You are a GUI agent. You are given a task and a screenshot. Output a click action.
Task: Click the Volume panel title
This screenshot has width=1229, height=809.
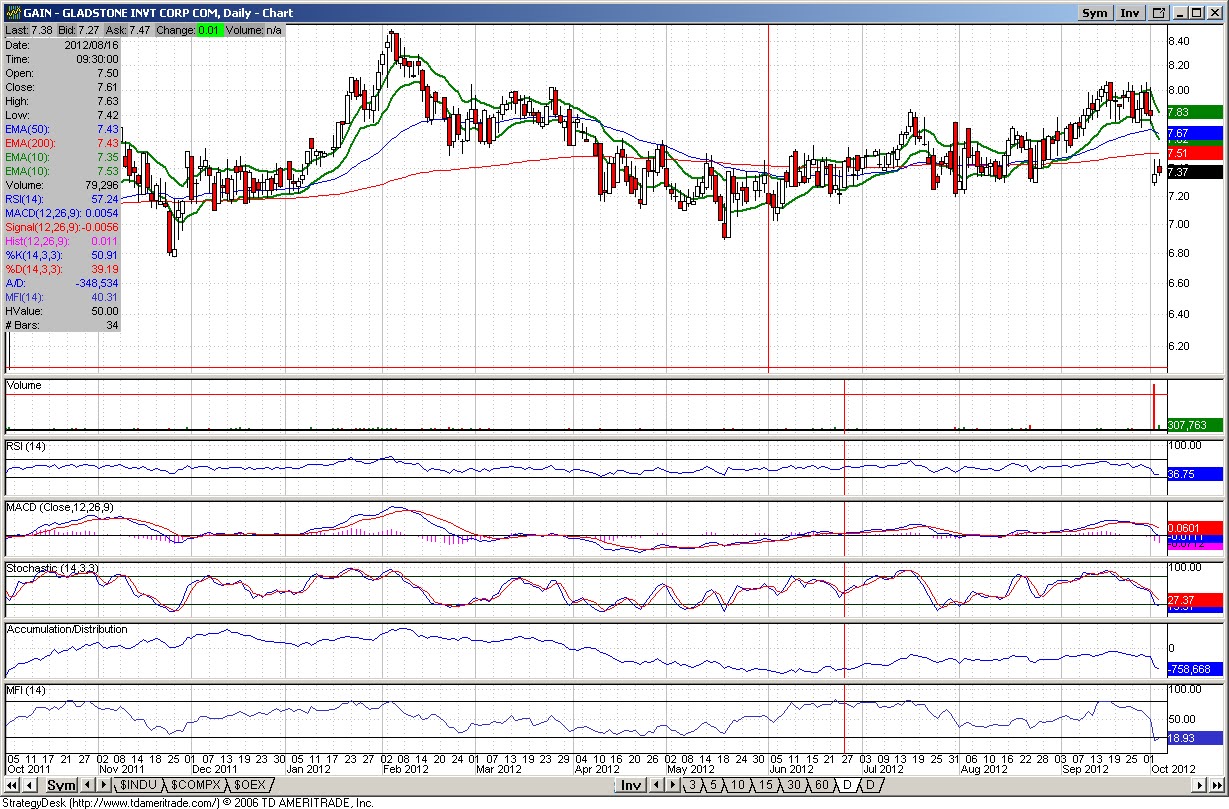pyautogui.click(x=24, y=385)
